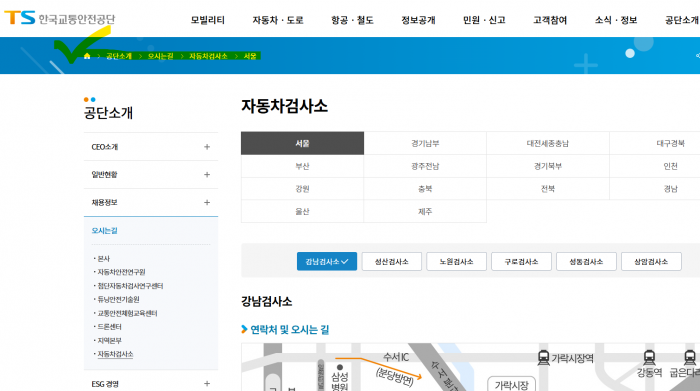Choose the 성산검사소 button

(x=392, y=262)
